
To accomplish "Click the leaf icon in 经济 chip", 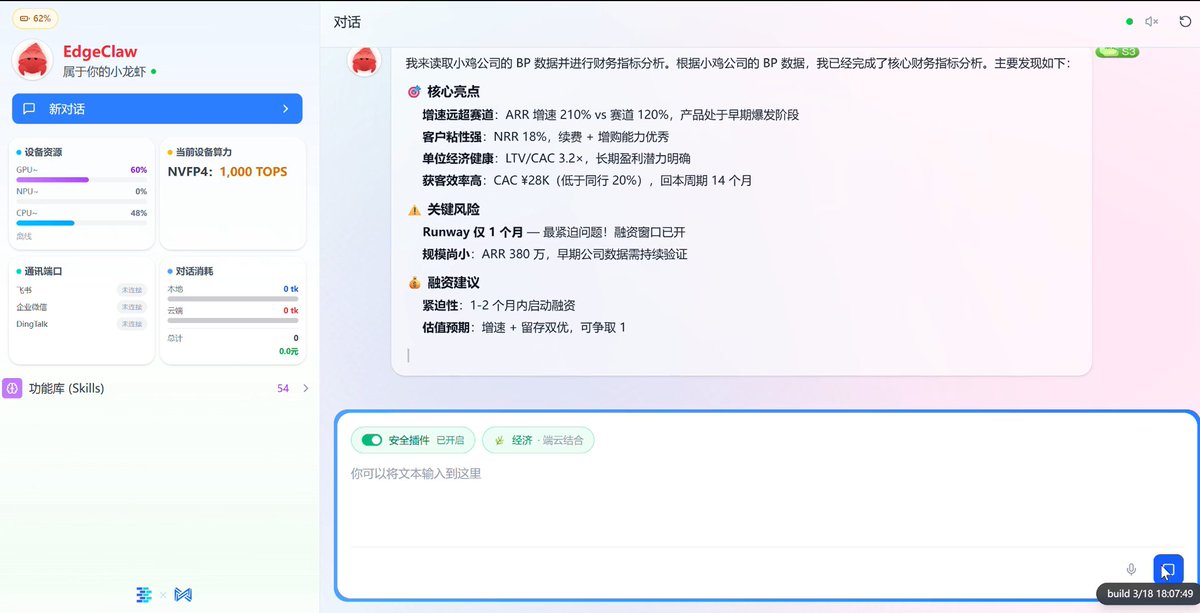I will click(499, 440).
